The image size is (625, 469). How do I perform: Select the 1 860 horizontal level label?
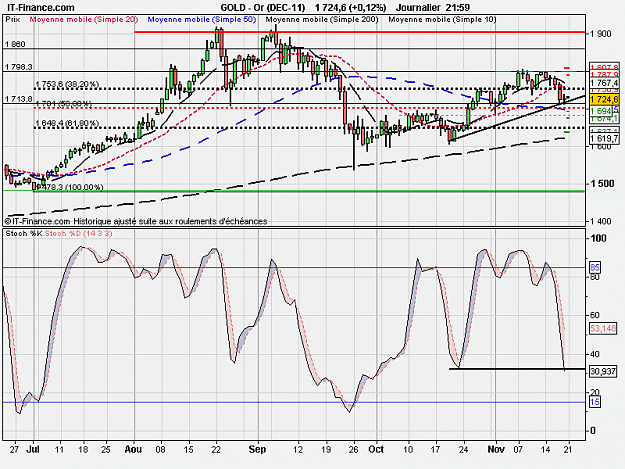coord(15,44)
